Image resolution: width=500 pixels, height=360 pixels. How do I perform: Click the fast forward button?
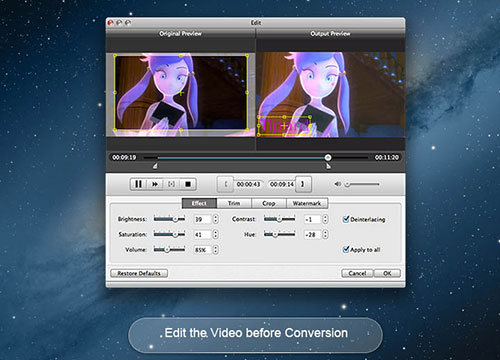tap(155, 184)
